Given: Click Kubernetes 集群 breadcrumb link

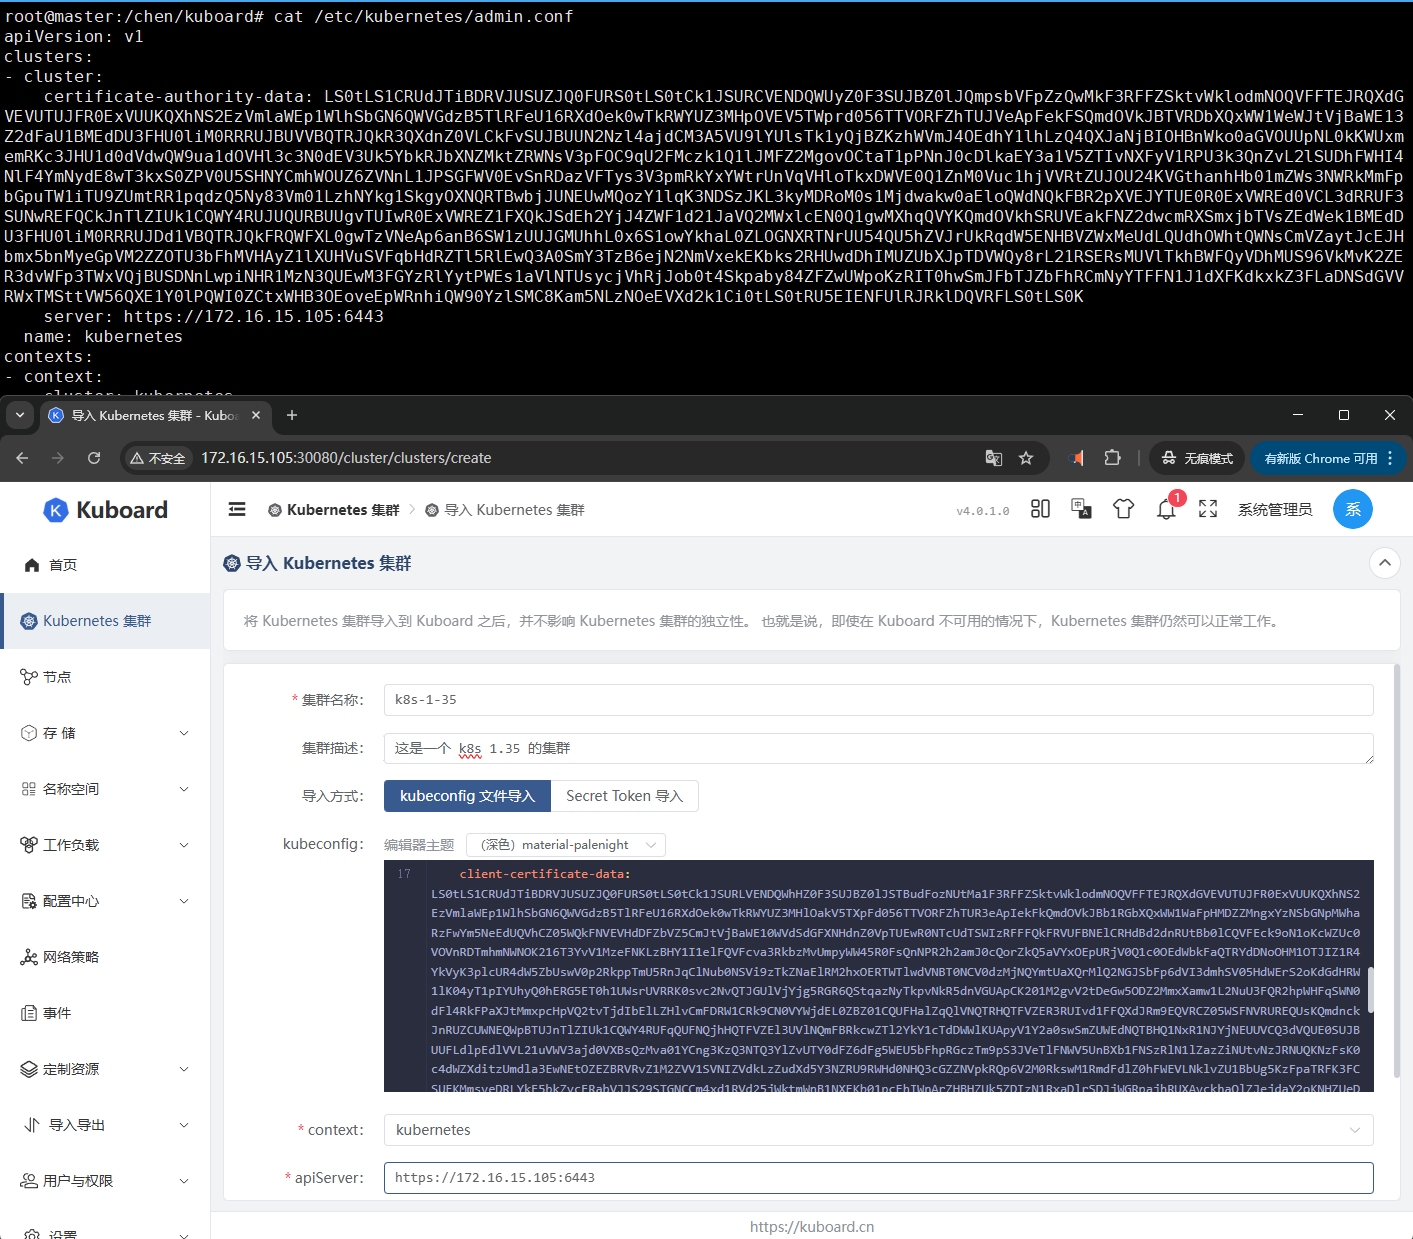Looking at the screenshot, I should coord(333,510).
